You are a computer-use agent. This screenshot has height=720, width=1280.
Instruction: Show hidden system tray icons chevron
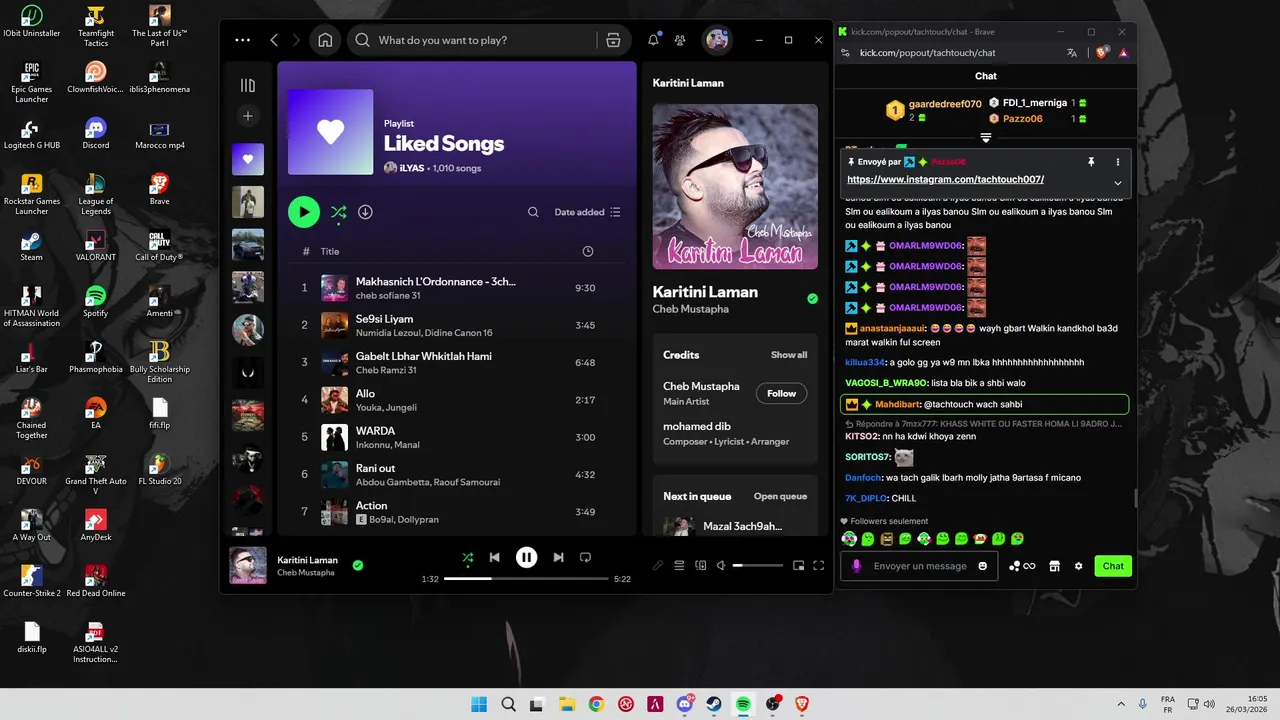1121,704
